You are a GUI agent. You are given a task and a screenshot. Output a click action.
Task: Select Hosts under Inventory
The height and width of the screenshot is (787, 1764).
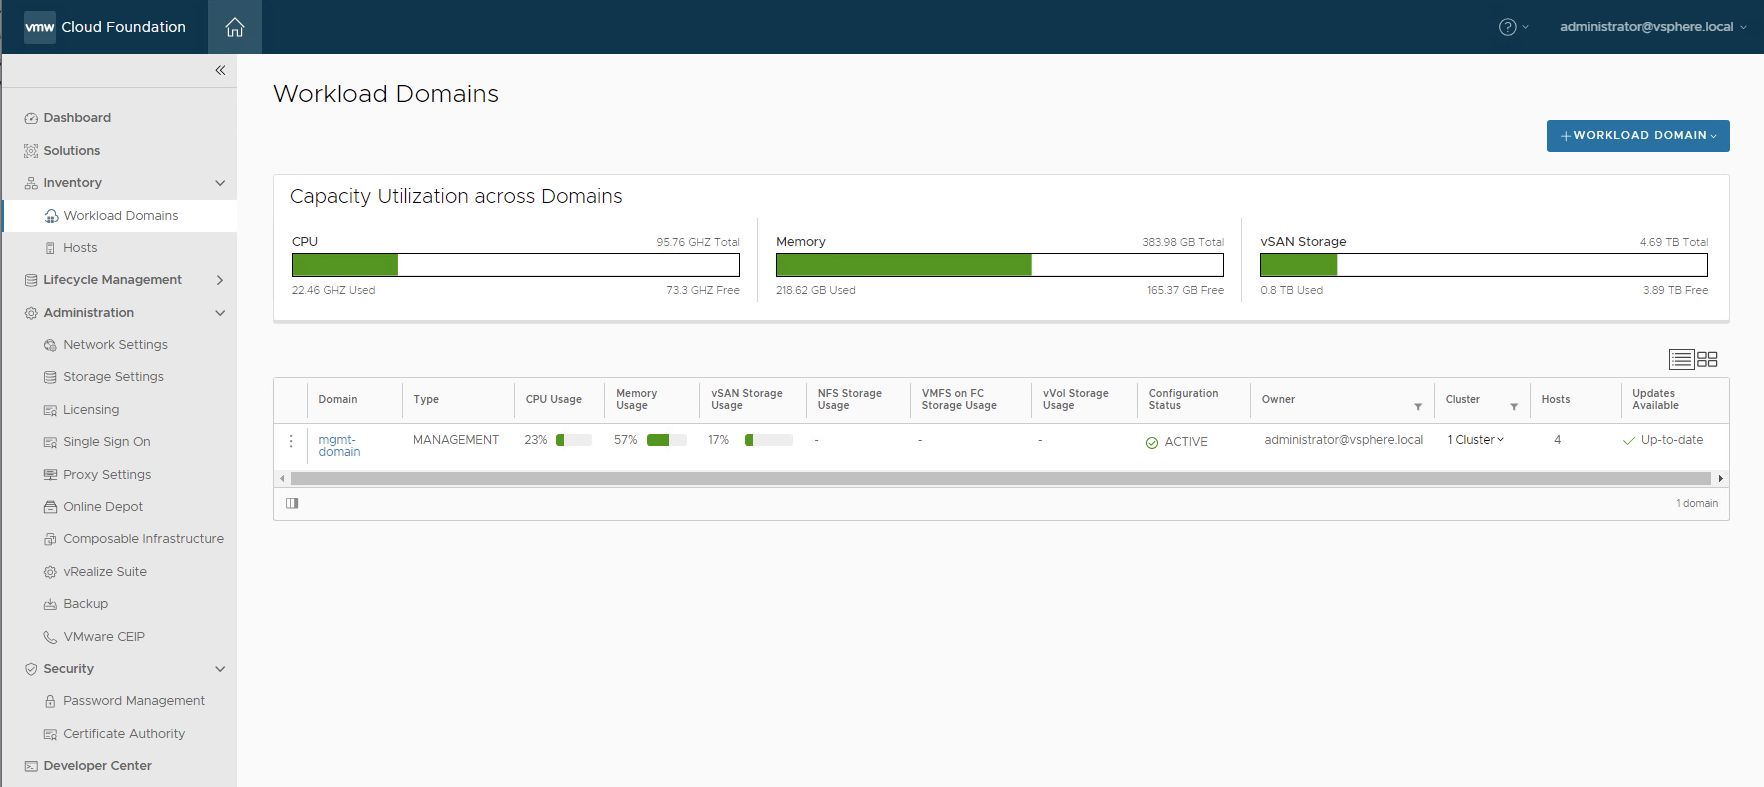[x=80, y=248]
